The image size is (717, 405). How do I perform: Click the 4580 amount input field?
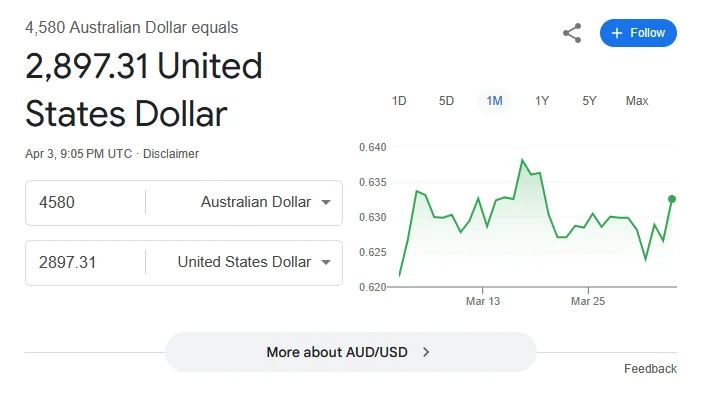(85, 202)
